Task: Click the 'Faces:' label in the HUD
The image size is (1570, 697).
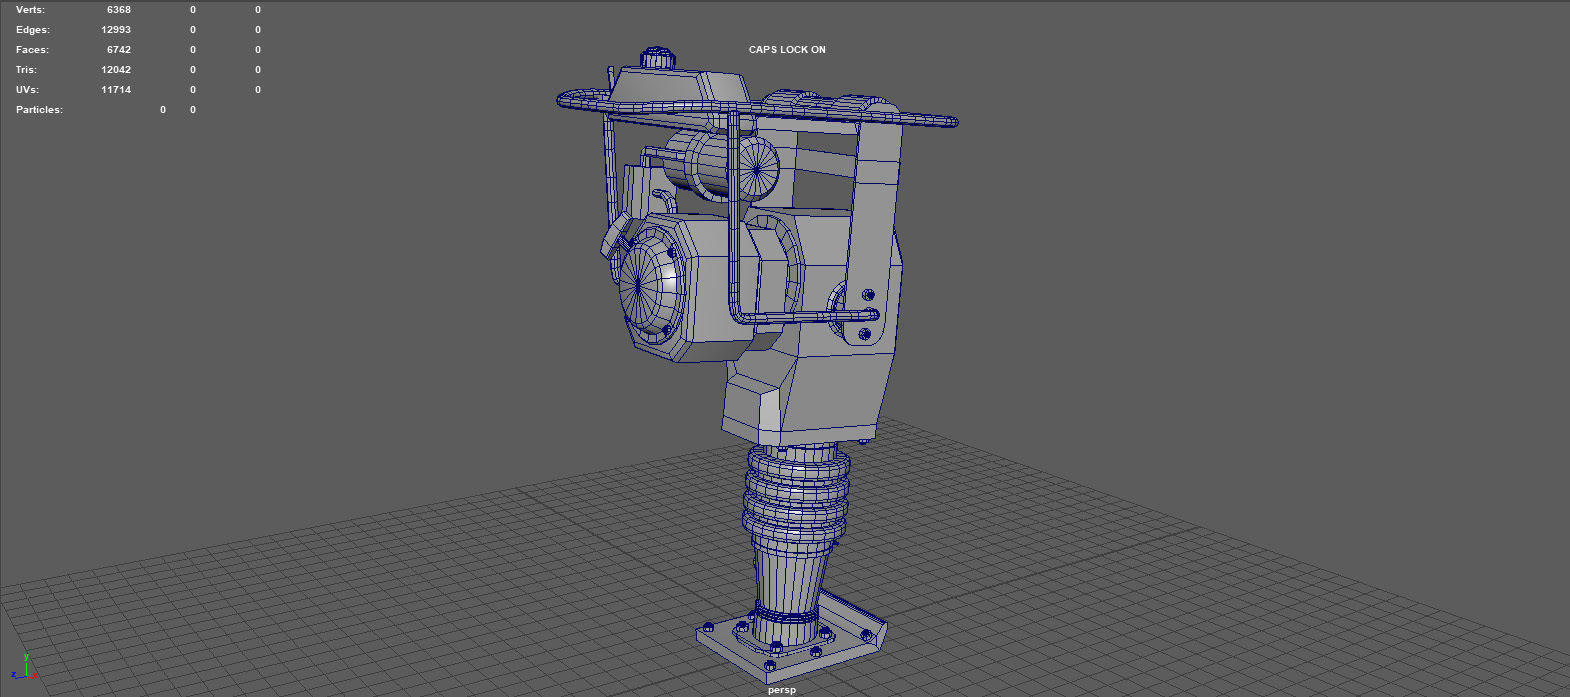Action: pyautogui.click(x=32, y=50)
